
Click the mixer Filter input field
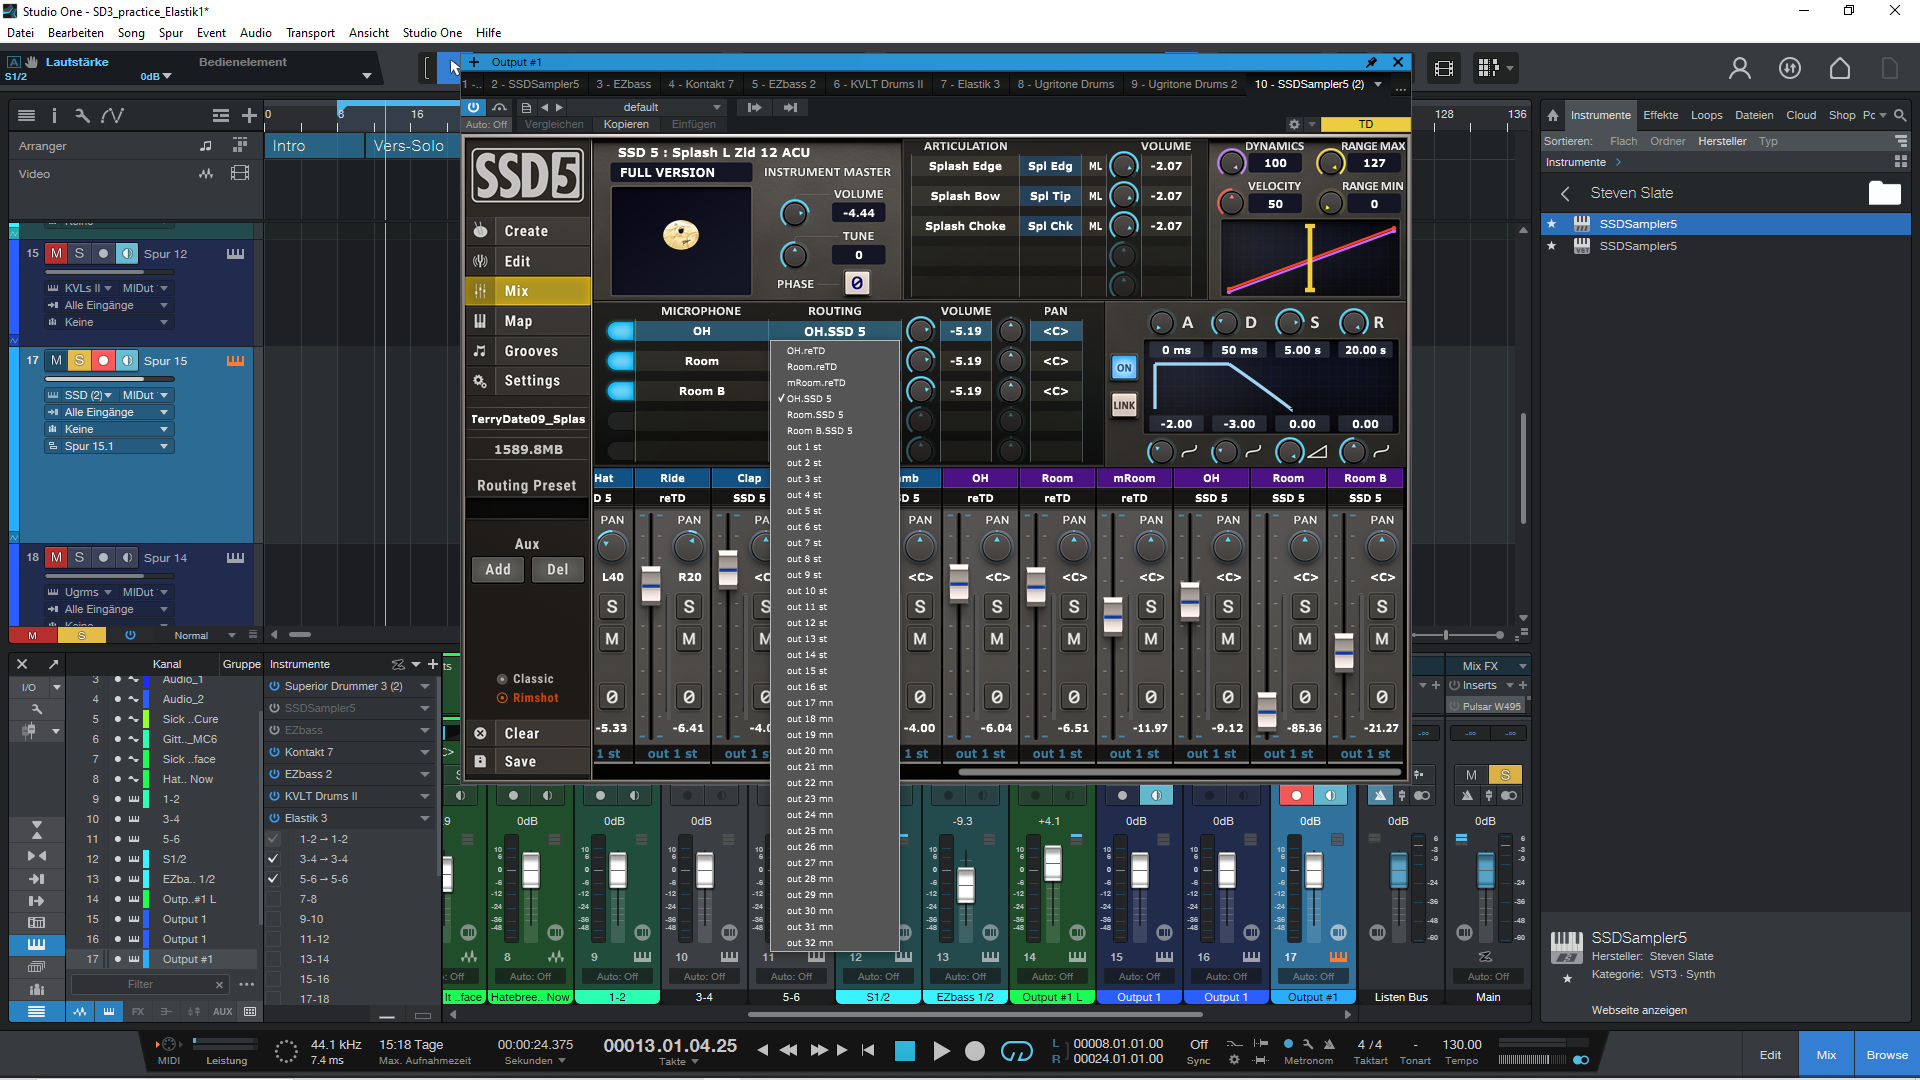tap(140, 984)
